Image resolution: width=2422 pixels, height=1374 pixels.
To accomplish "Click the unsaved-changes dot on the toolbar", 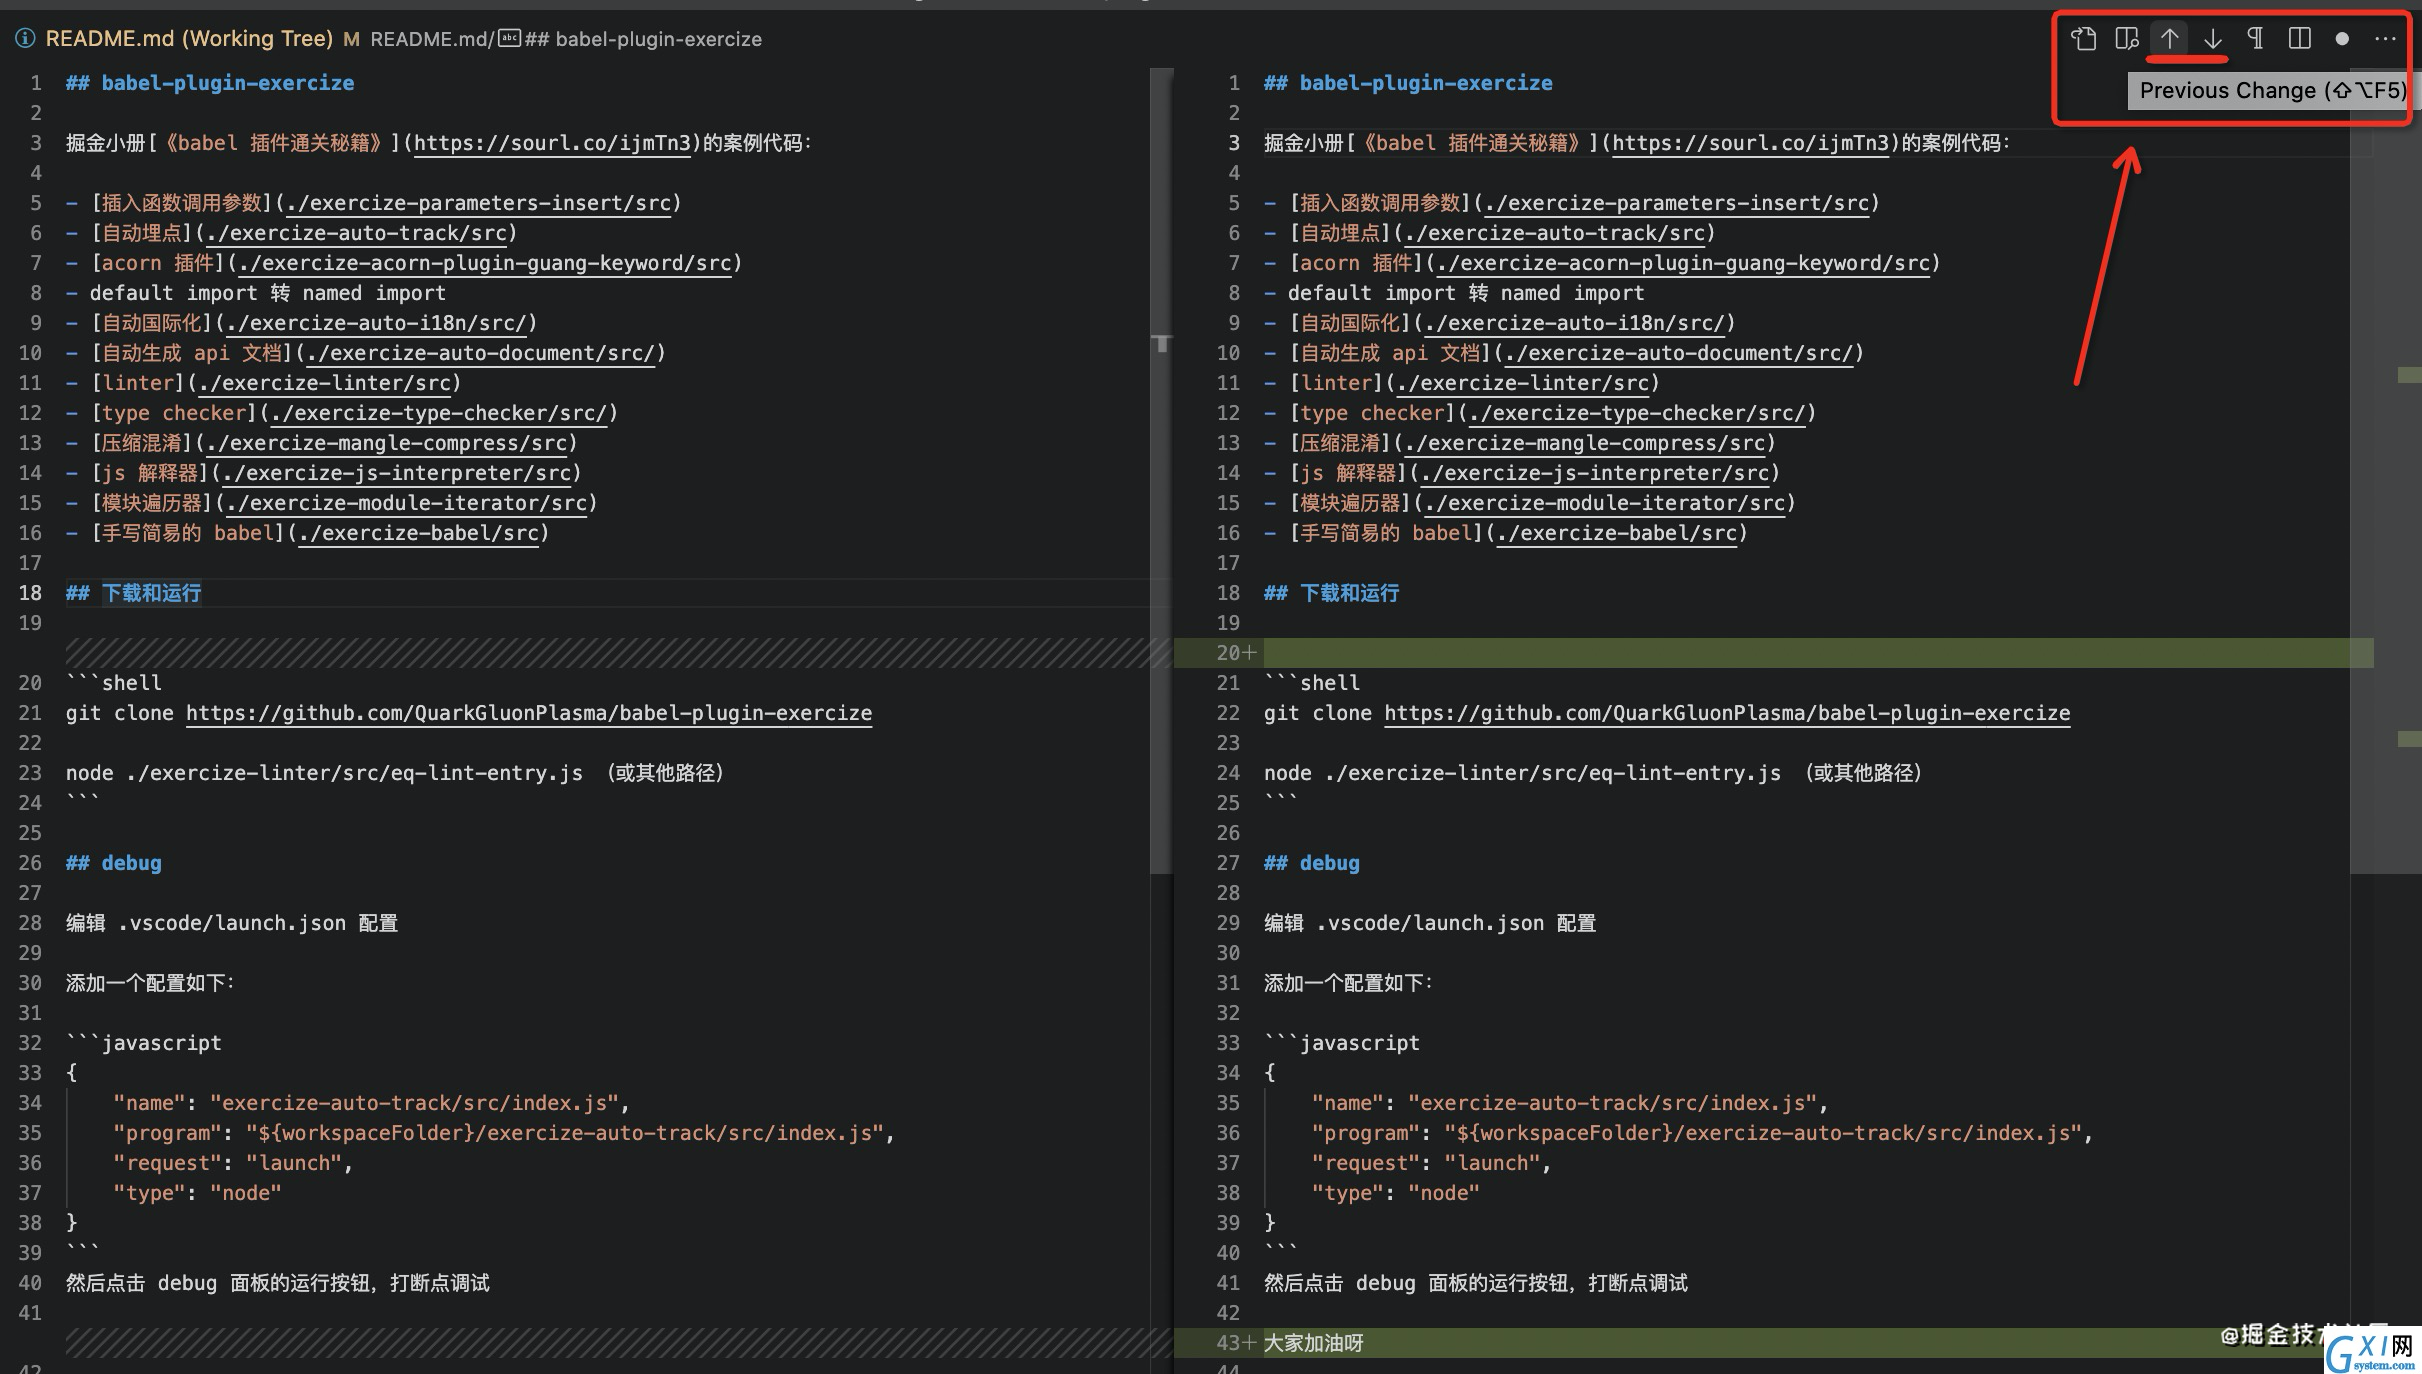I will click(x=2342, y=39).
